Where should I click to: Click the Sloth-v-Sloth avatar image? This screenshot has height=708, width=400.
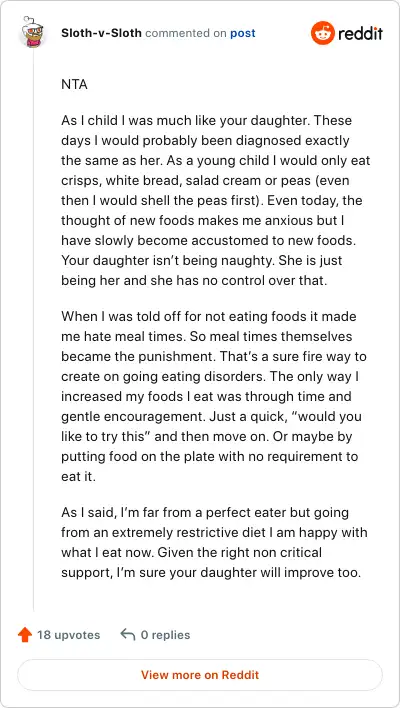pos(33,33)
